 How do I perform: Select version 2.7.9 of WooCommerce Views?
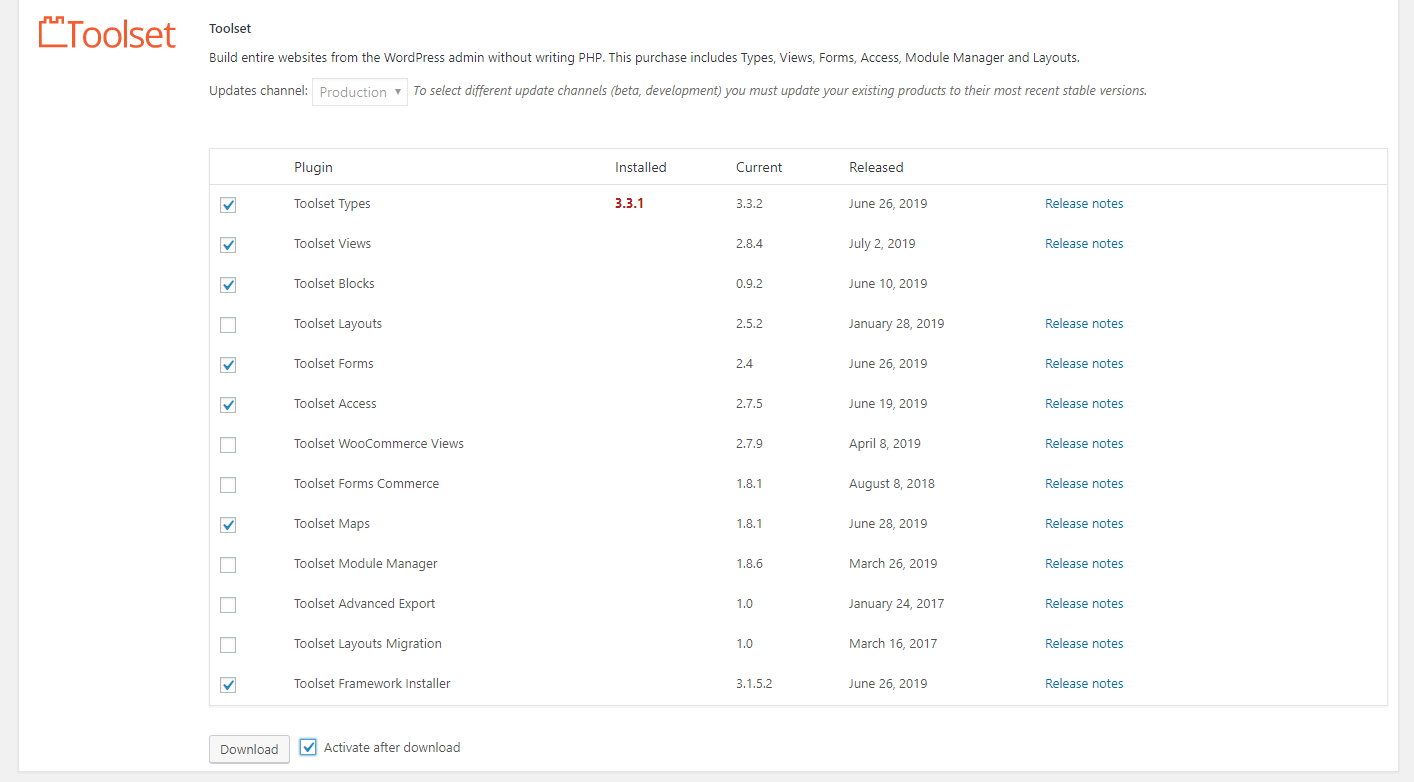point(750,444)
